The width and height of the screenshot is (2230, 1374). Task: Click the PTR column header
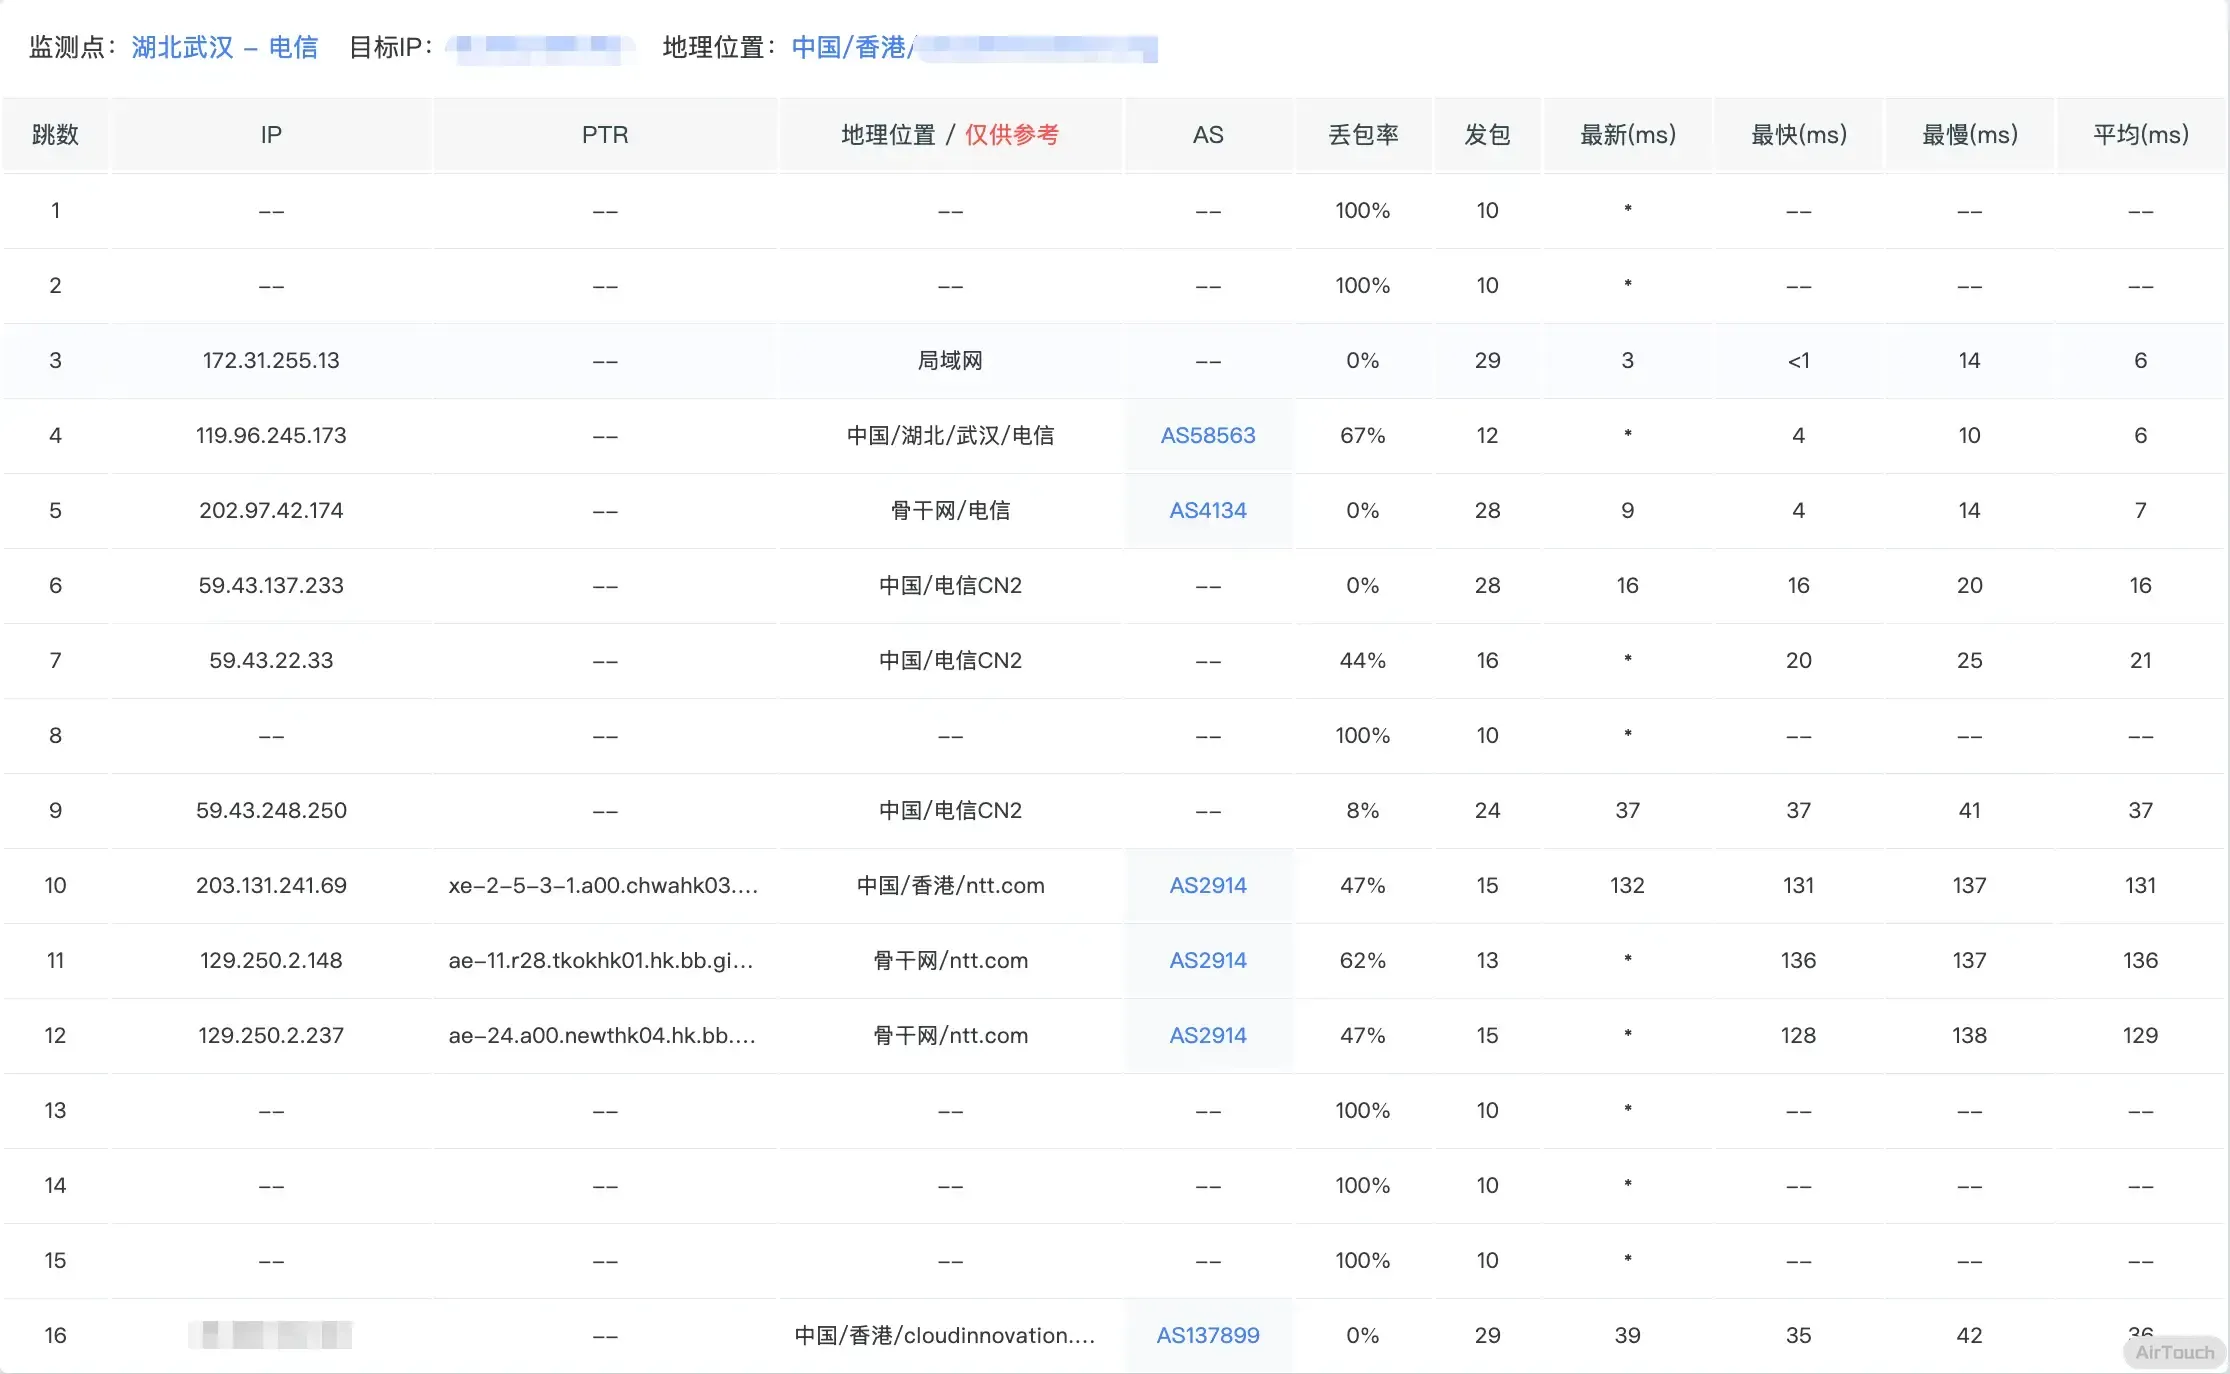click(x=605, y=134)
